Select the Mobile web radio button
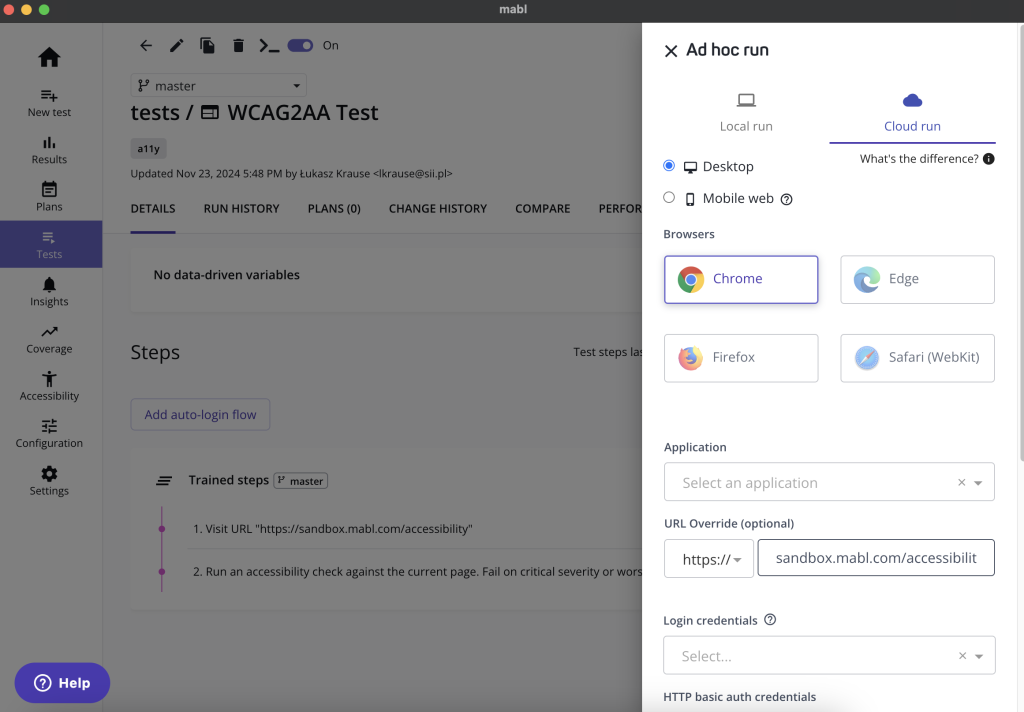Viewport: 1024px width, 712px height. [669, 197]
